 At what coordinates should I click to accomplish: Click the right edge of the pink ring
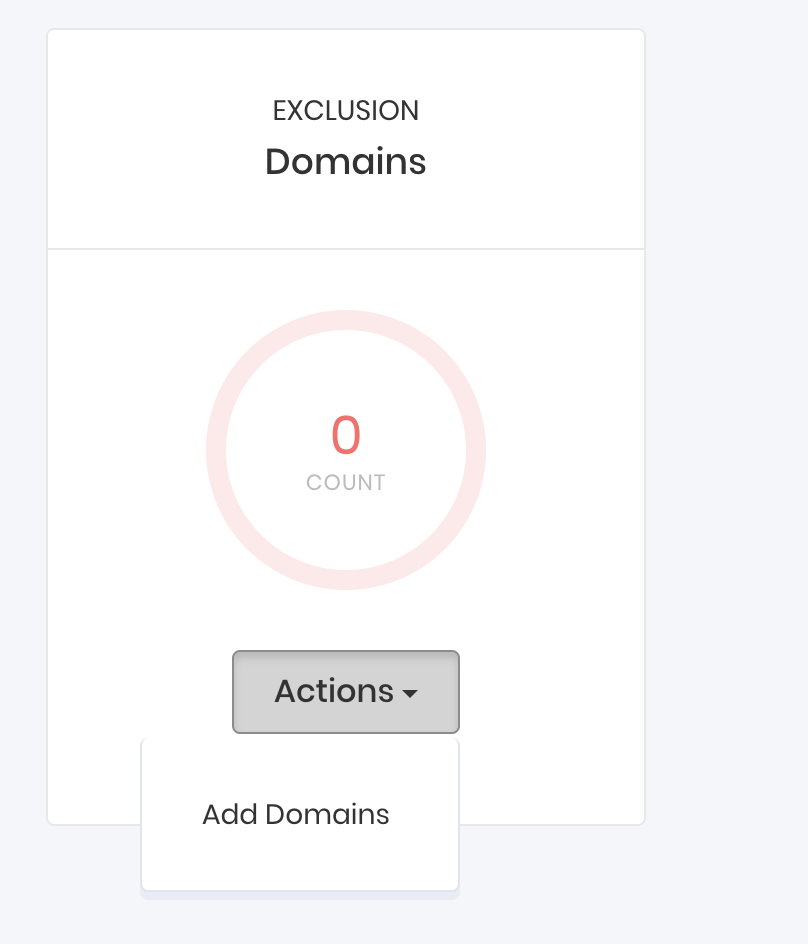pos(476,450)
